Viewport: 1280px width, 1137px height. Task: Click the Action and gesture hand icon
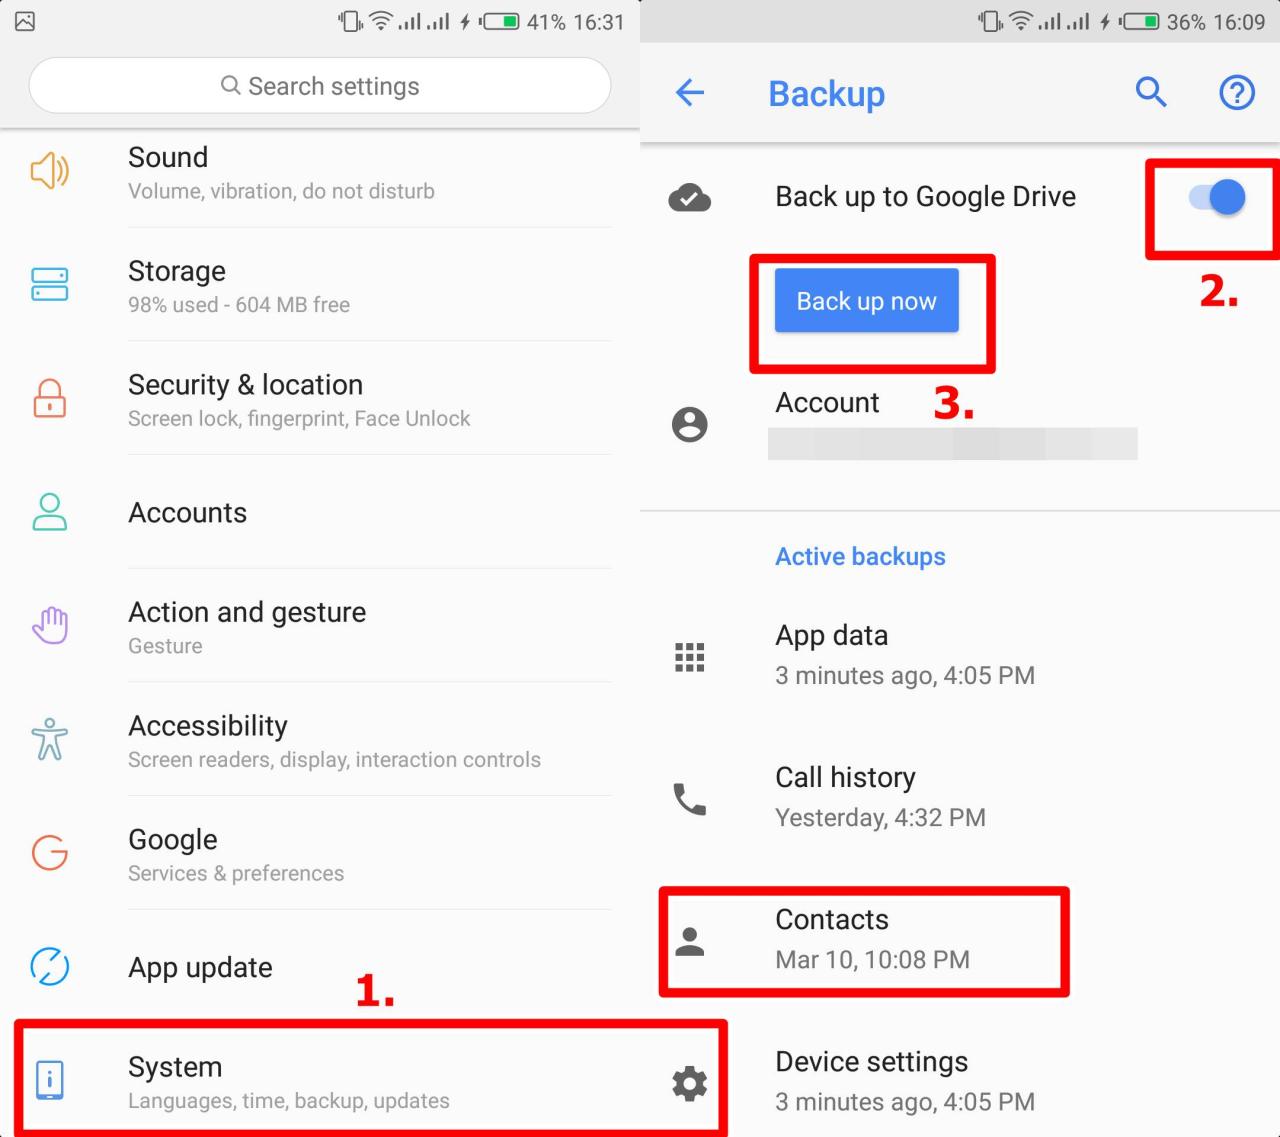49,625
